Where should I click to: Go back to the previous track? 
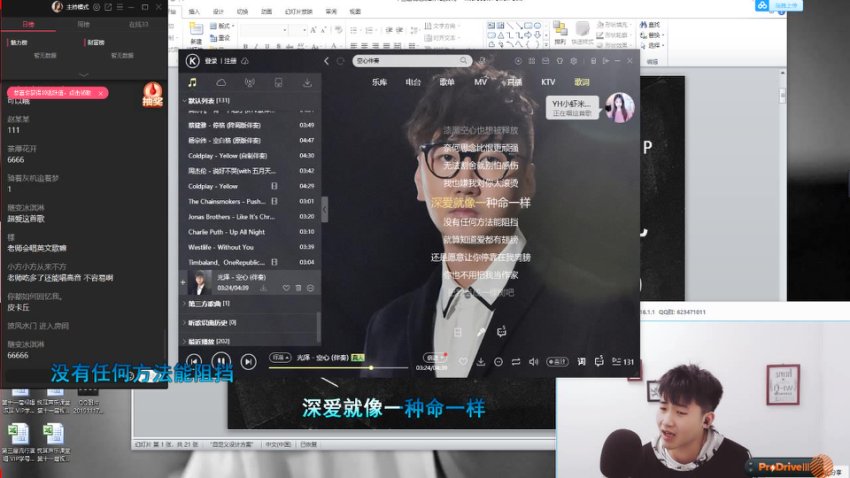coord(194,360)
